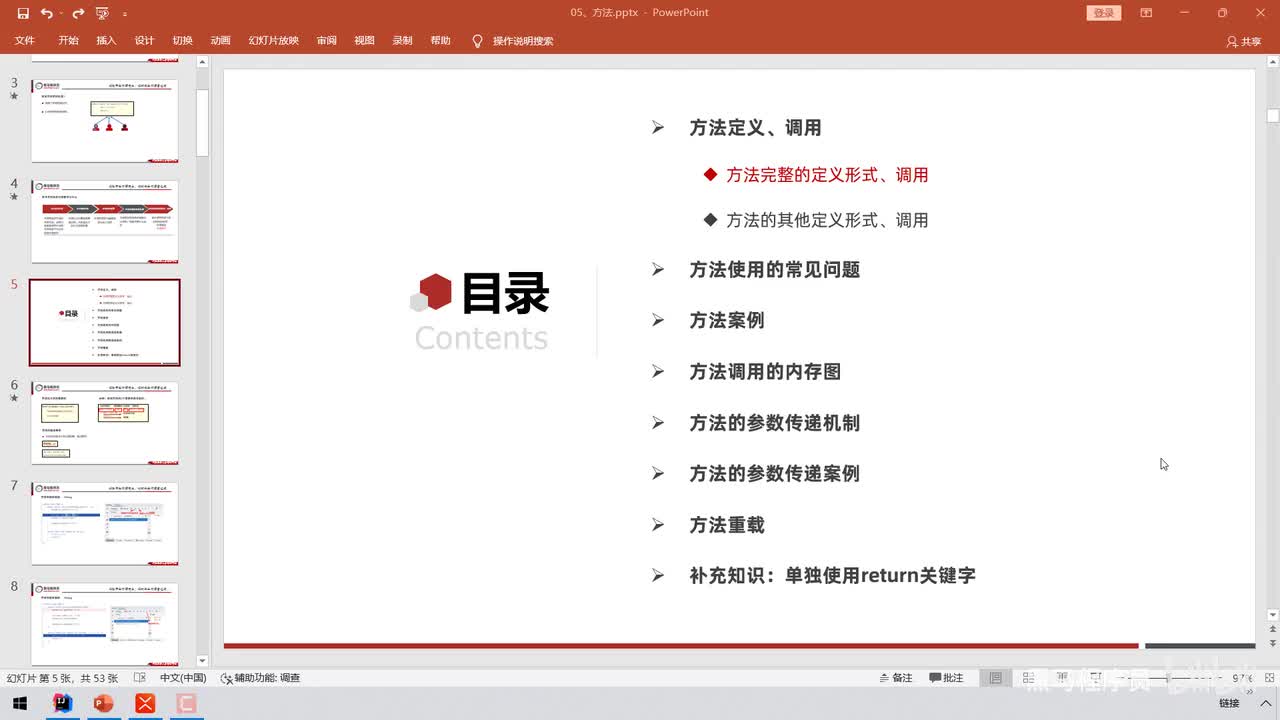This screenshot has width=1280, height=720.
Task: Click the 幻灯片 第 5 张 status indicator
Action: [x=63, y=678]
